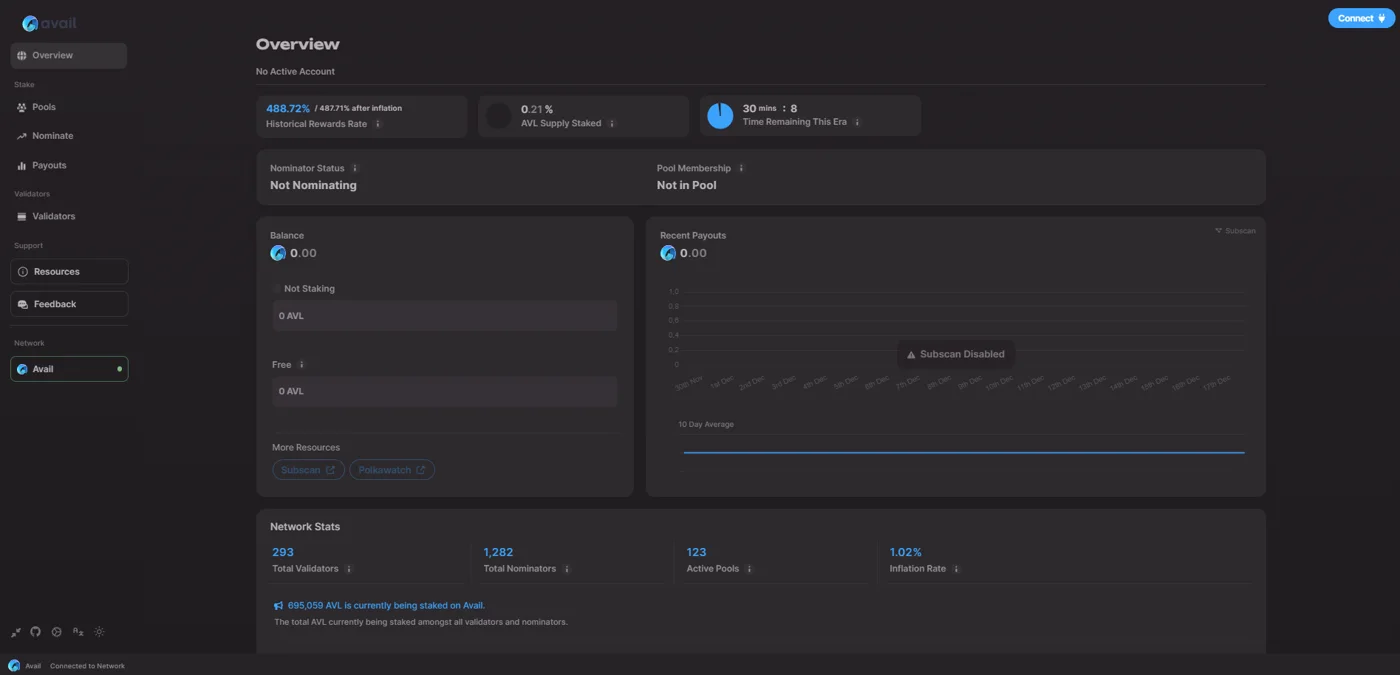Screen dimensions: 1400x675
Task: Open the Resources button
Action: tap(69, 272)
